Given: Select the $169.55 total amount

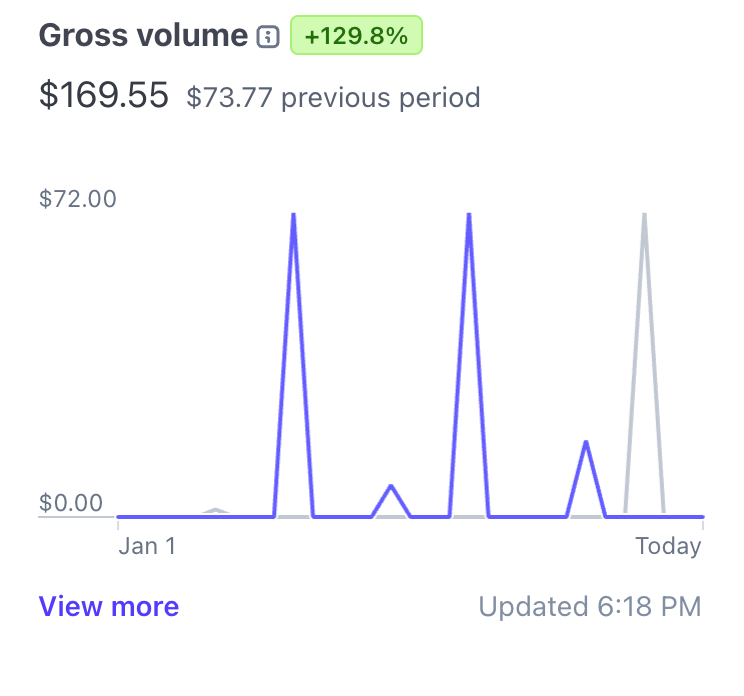Looking at the screenshot, I should [x=103, y=95].
